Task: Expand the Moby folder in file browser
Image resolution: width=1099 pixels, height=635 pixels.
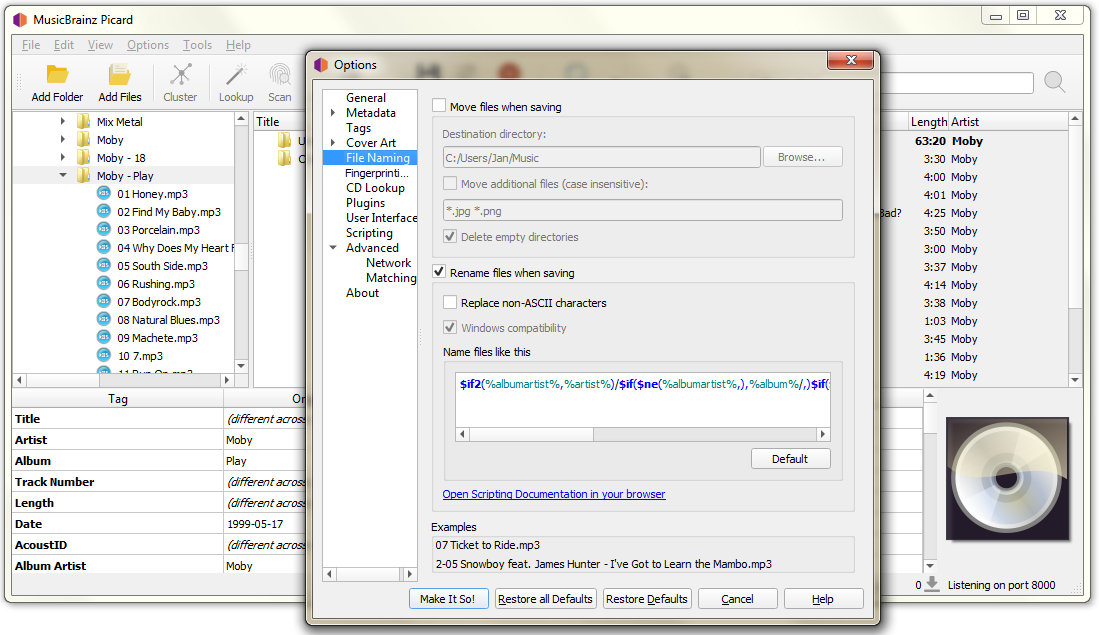Action: [63, 139]
